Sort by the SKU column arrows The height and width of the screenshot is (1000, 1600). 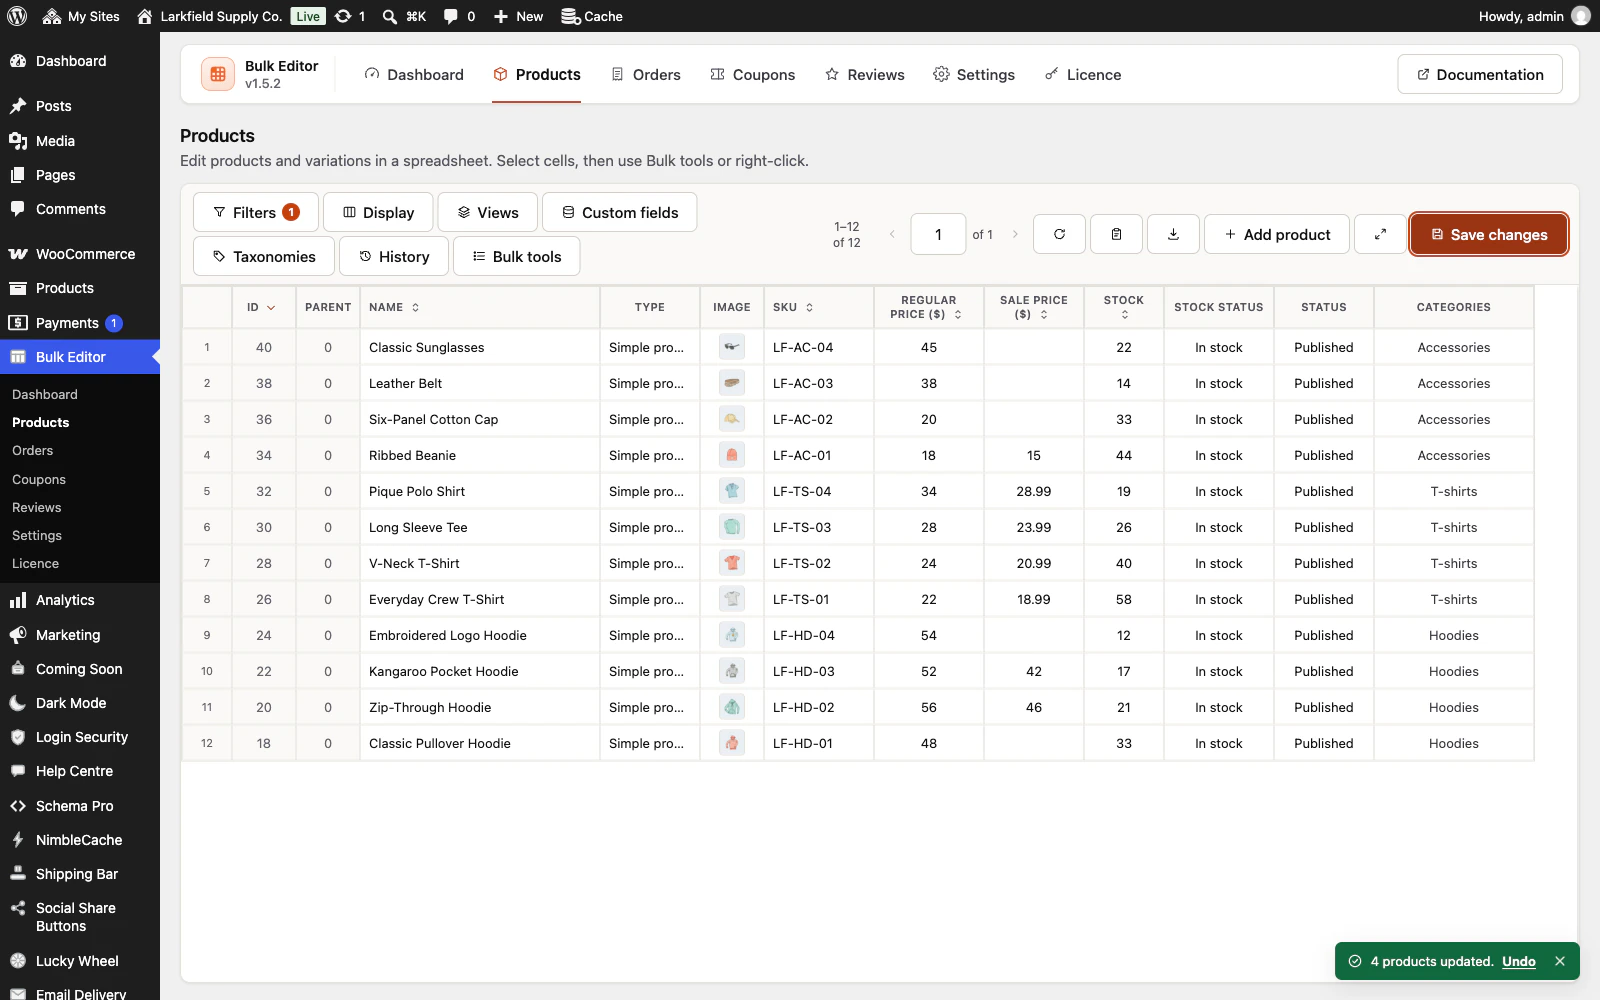tap(810, 307)
